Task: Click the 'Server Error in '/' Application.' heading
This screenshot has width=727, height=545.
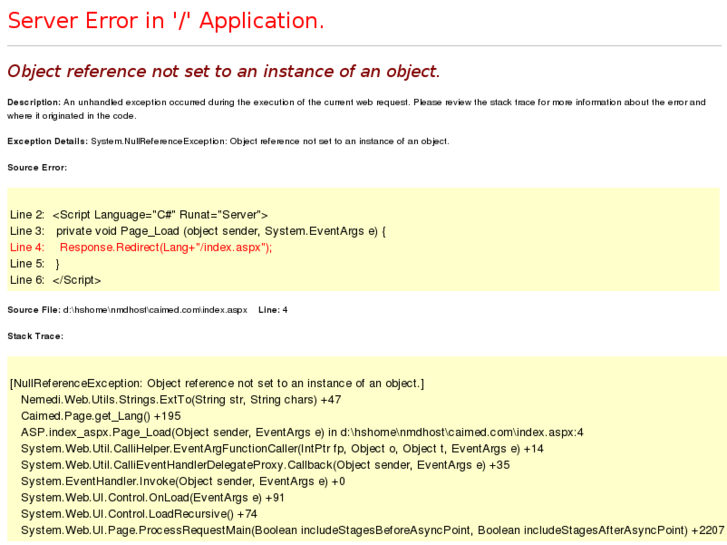Action: click(x=166, y=21)
